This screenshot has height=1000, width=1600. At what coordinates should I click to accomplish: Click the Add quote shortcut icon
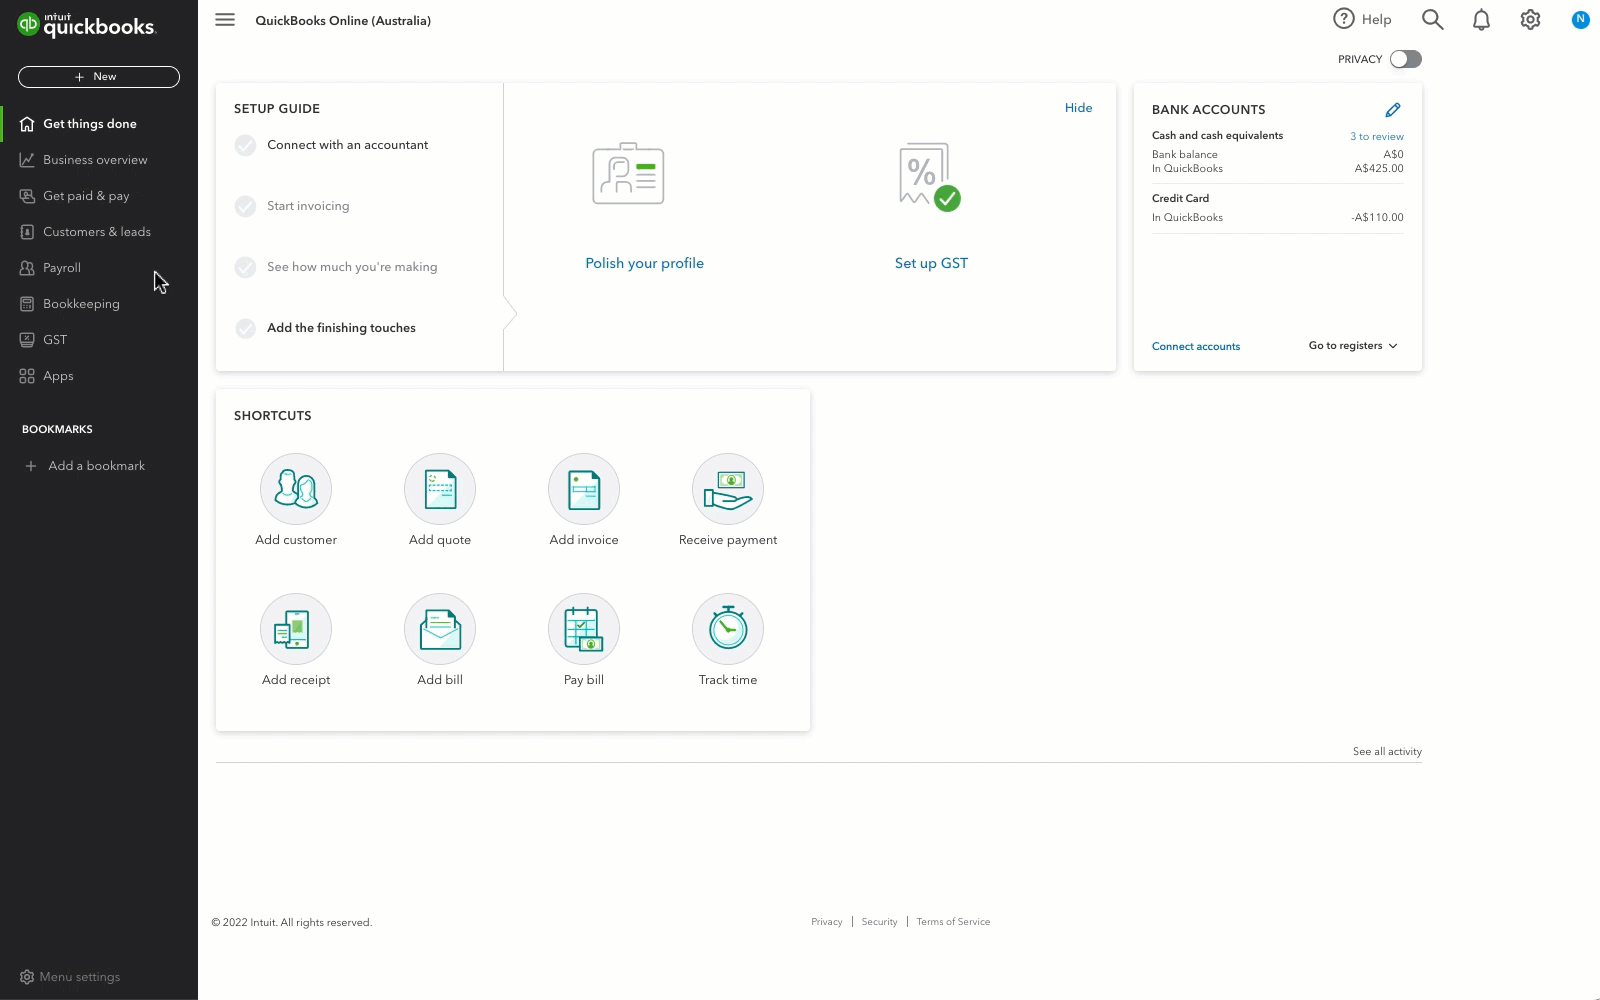click(x=440, y=489)
